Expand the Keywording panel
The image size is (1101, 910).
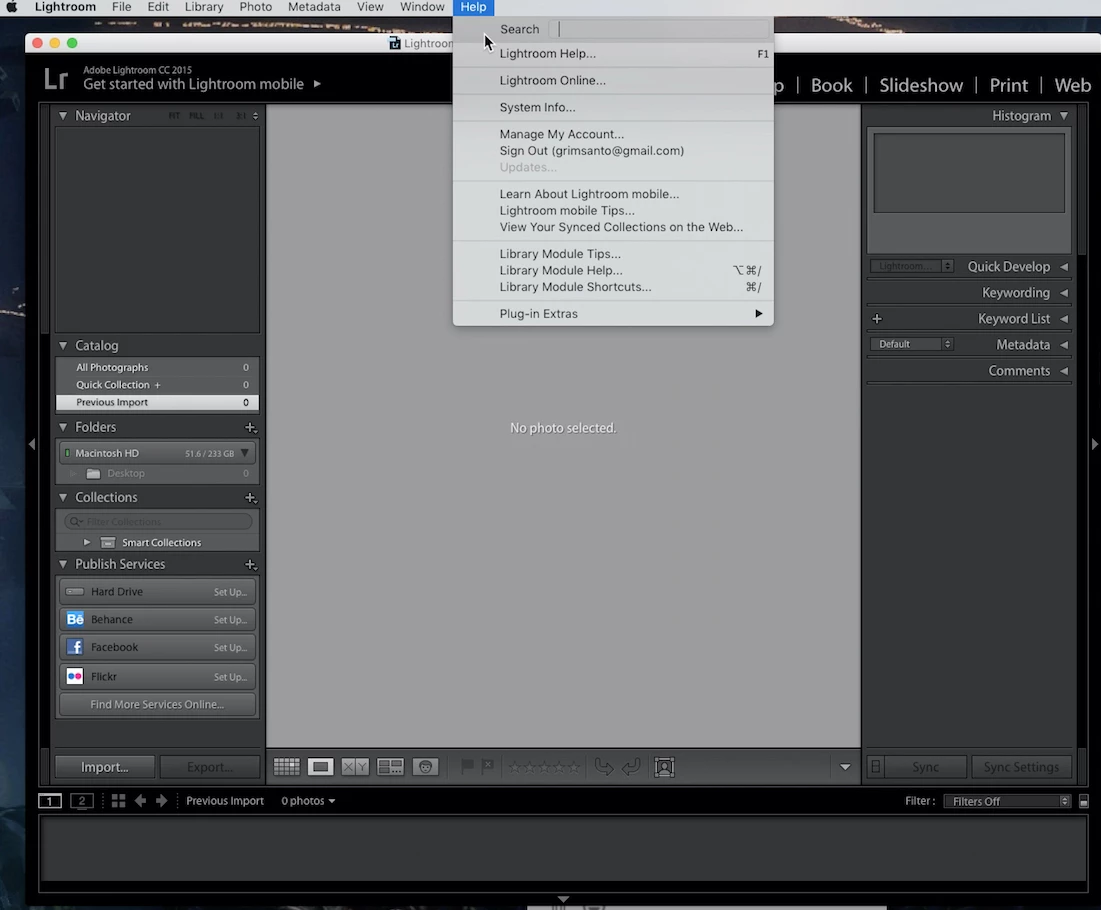click(x=1064, y=293)
